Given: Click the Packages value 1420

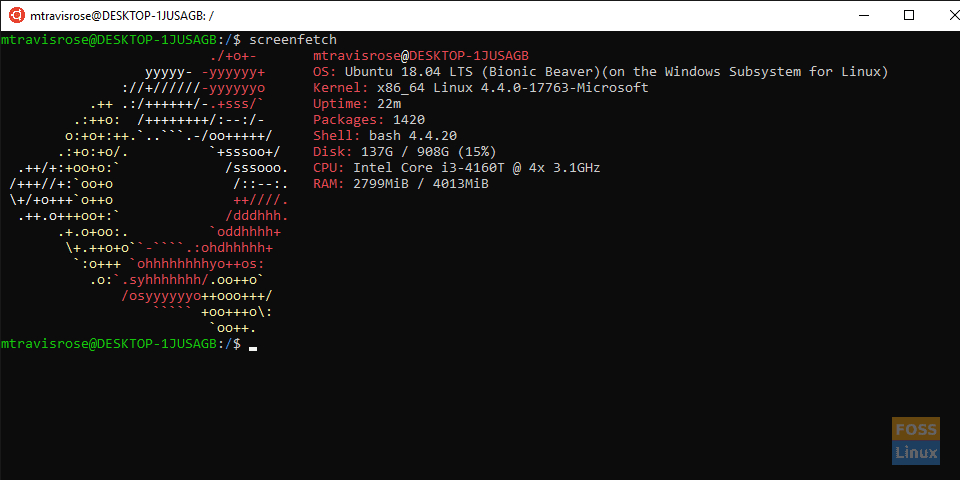Looking at the screenshot, I should [409, 119].
